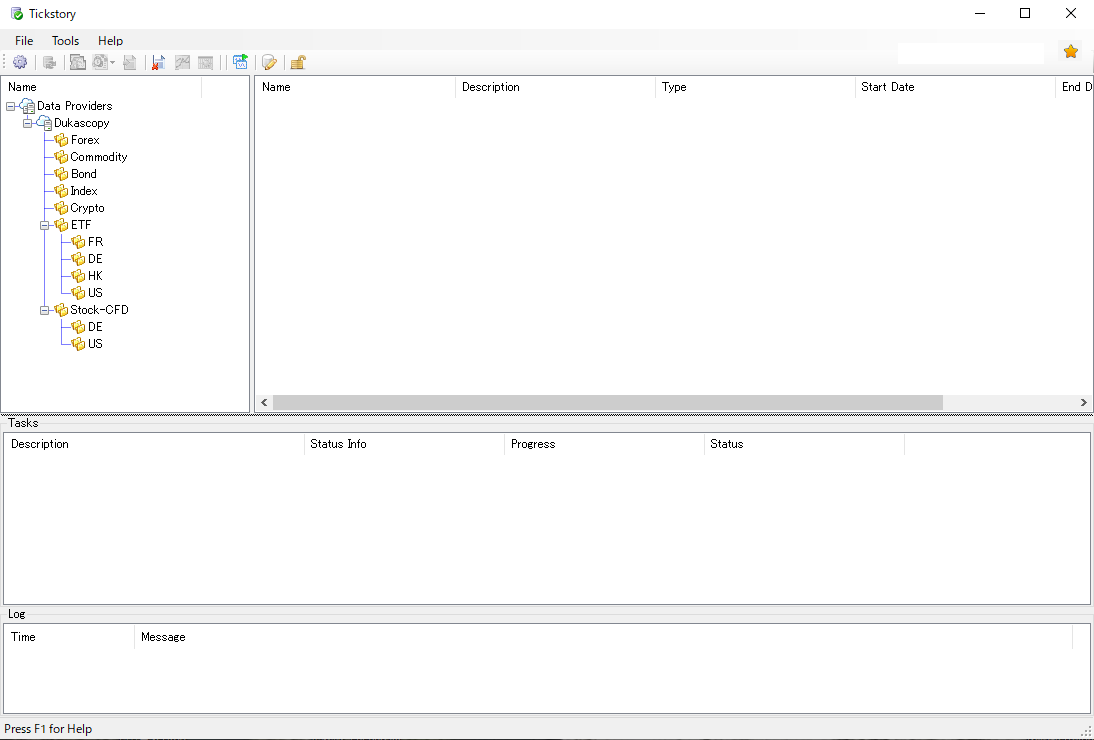Click the grayed chart view toolbar icon
This screenshot has height=740, width=1094.
[x=182, y=63]
